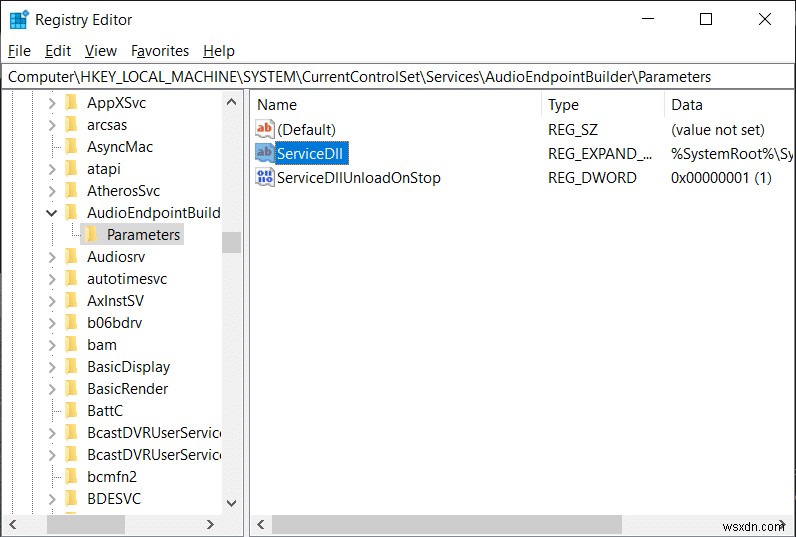Select the BasicDisplay folder icon
Viewport: 796px width, 537px height.
(x=72, y=366)
